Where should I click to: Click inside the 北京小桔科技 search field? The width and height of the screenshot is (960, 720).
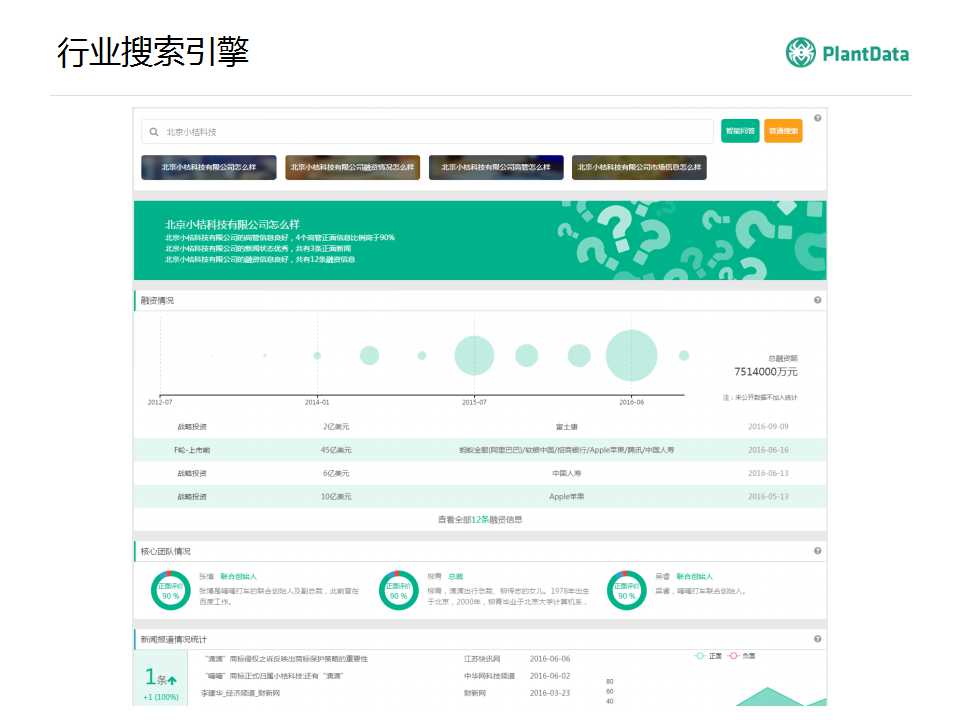pyautogui.click(x=430, y=132)
